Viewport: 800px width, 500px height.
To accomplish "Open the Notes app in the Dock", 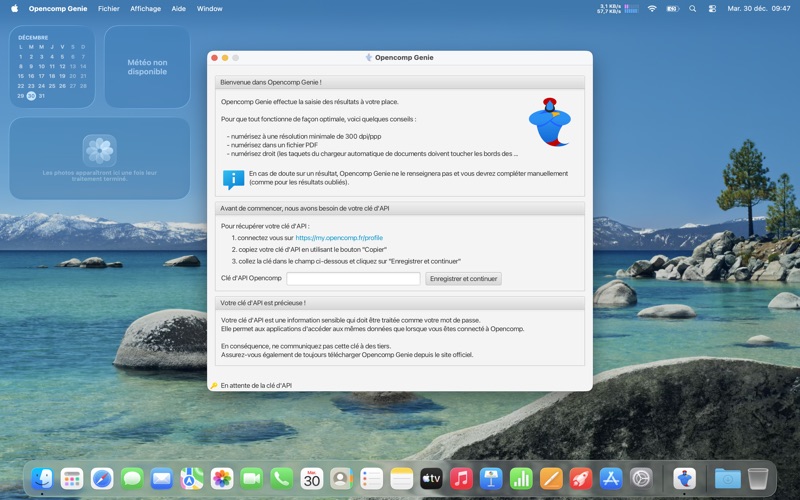I will [402, 479].
